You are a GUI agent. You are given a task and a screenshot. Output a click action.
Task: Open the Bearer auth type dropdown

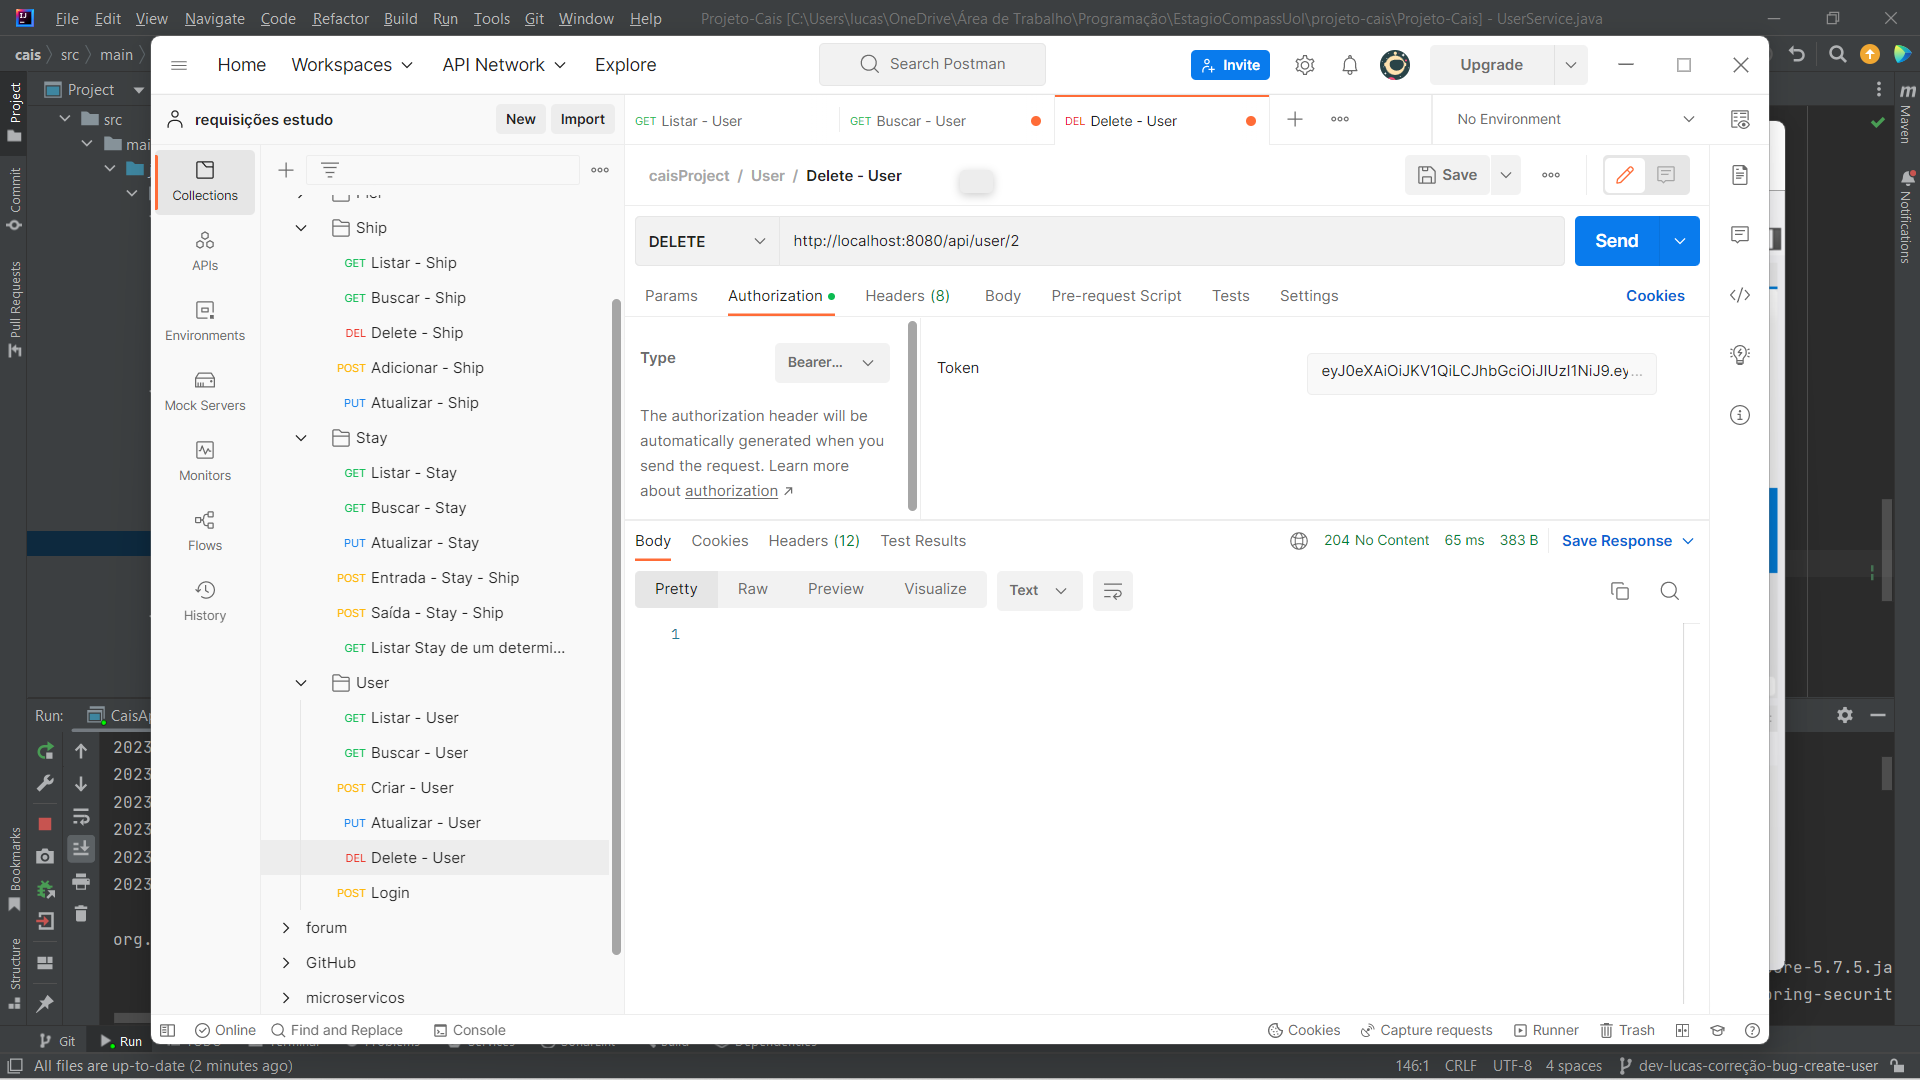pos(831,363)
